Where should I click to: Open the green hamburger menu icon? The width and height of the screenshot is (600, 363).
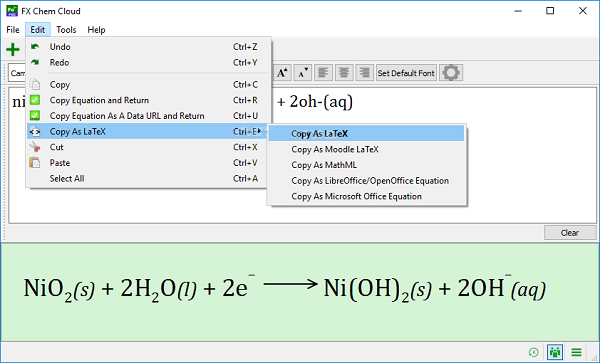click(576, 352)
